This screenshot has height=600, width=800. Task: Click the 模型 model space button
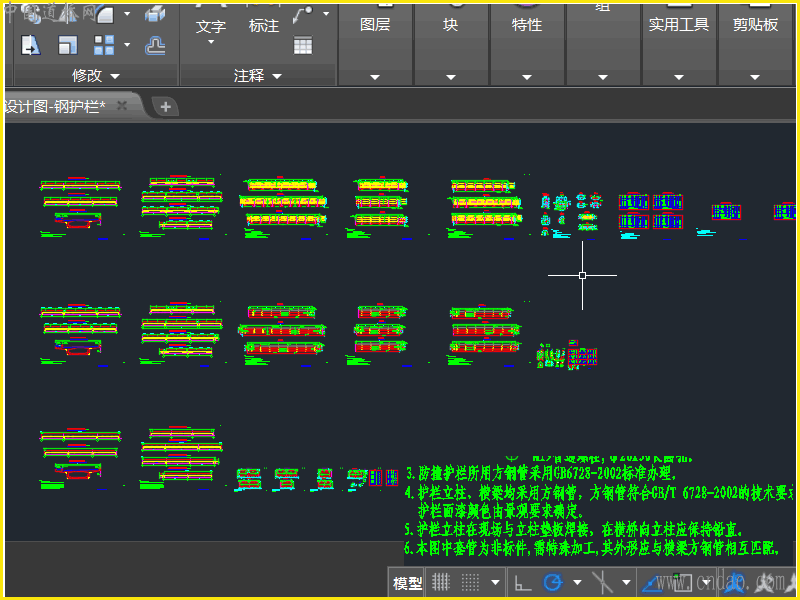(407, 583)
